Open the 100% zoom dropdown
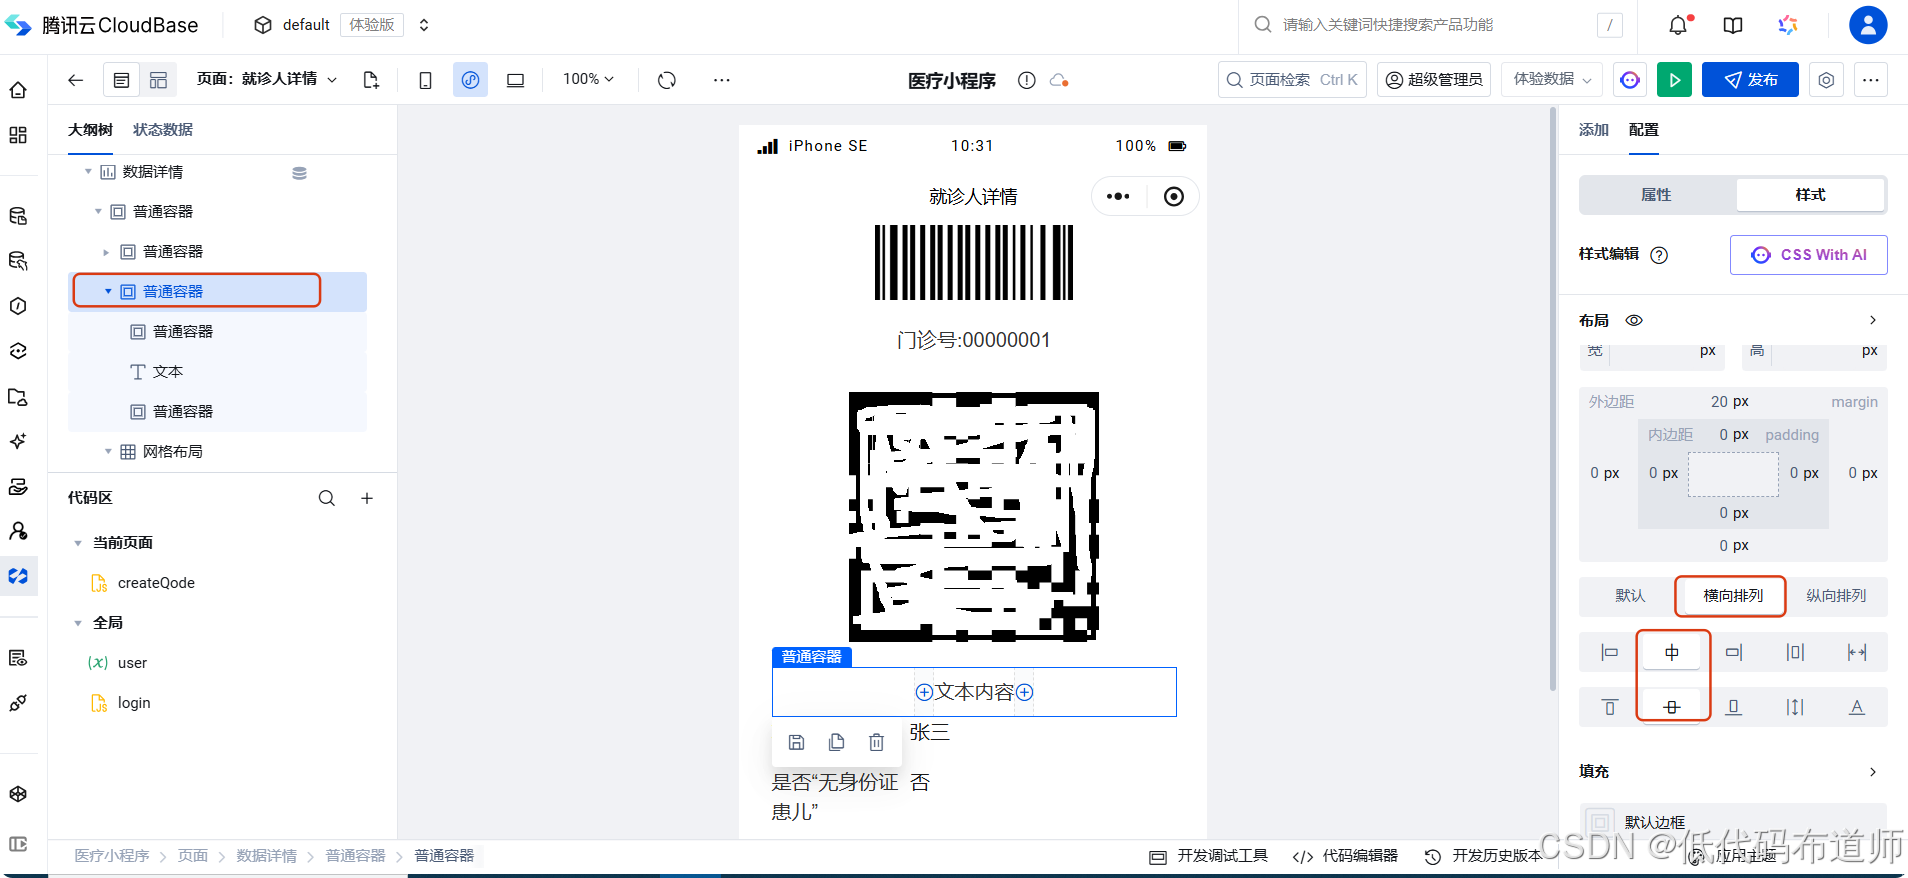 tap(588, 79)
